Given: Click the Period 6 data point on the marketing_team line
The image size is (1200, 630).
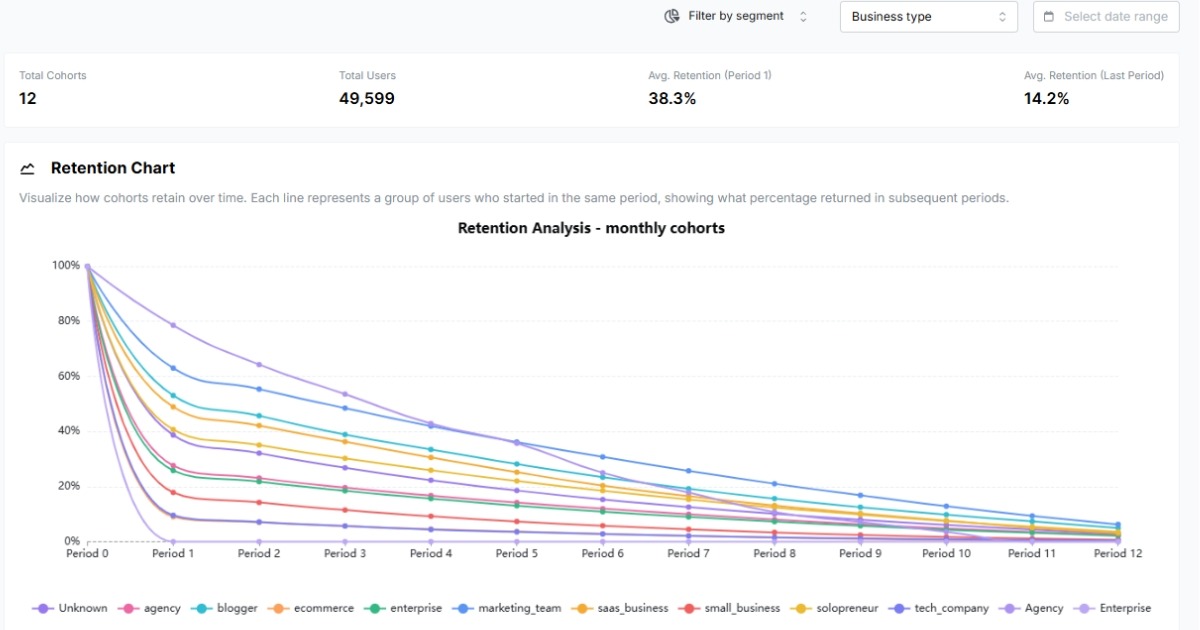Looking at the screenshot, I should 602,456.
